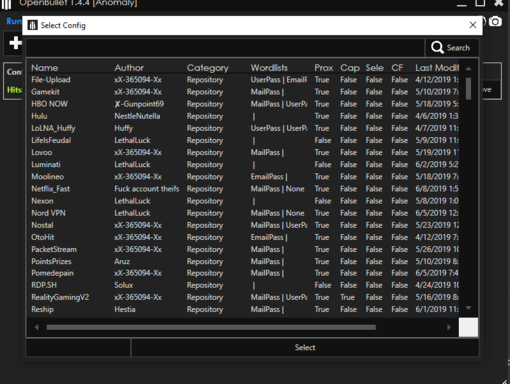Viewport: 510px width, 384px height.
Task: Sort by the Author column header
Action: point(129,68)
